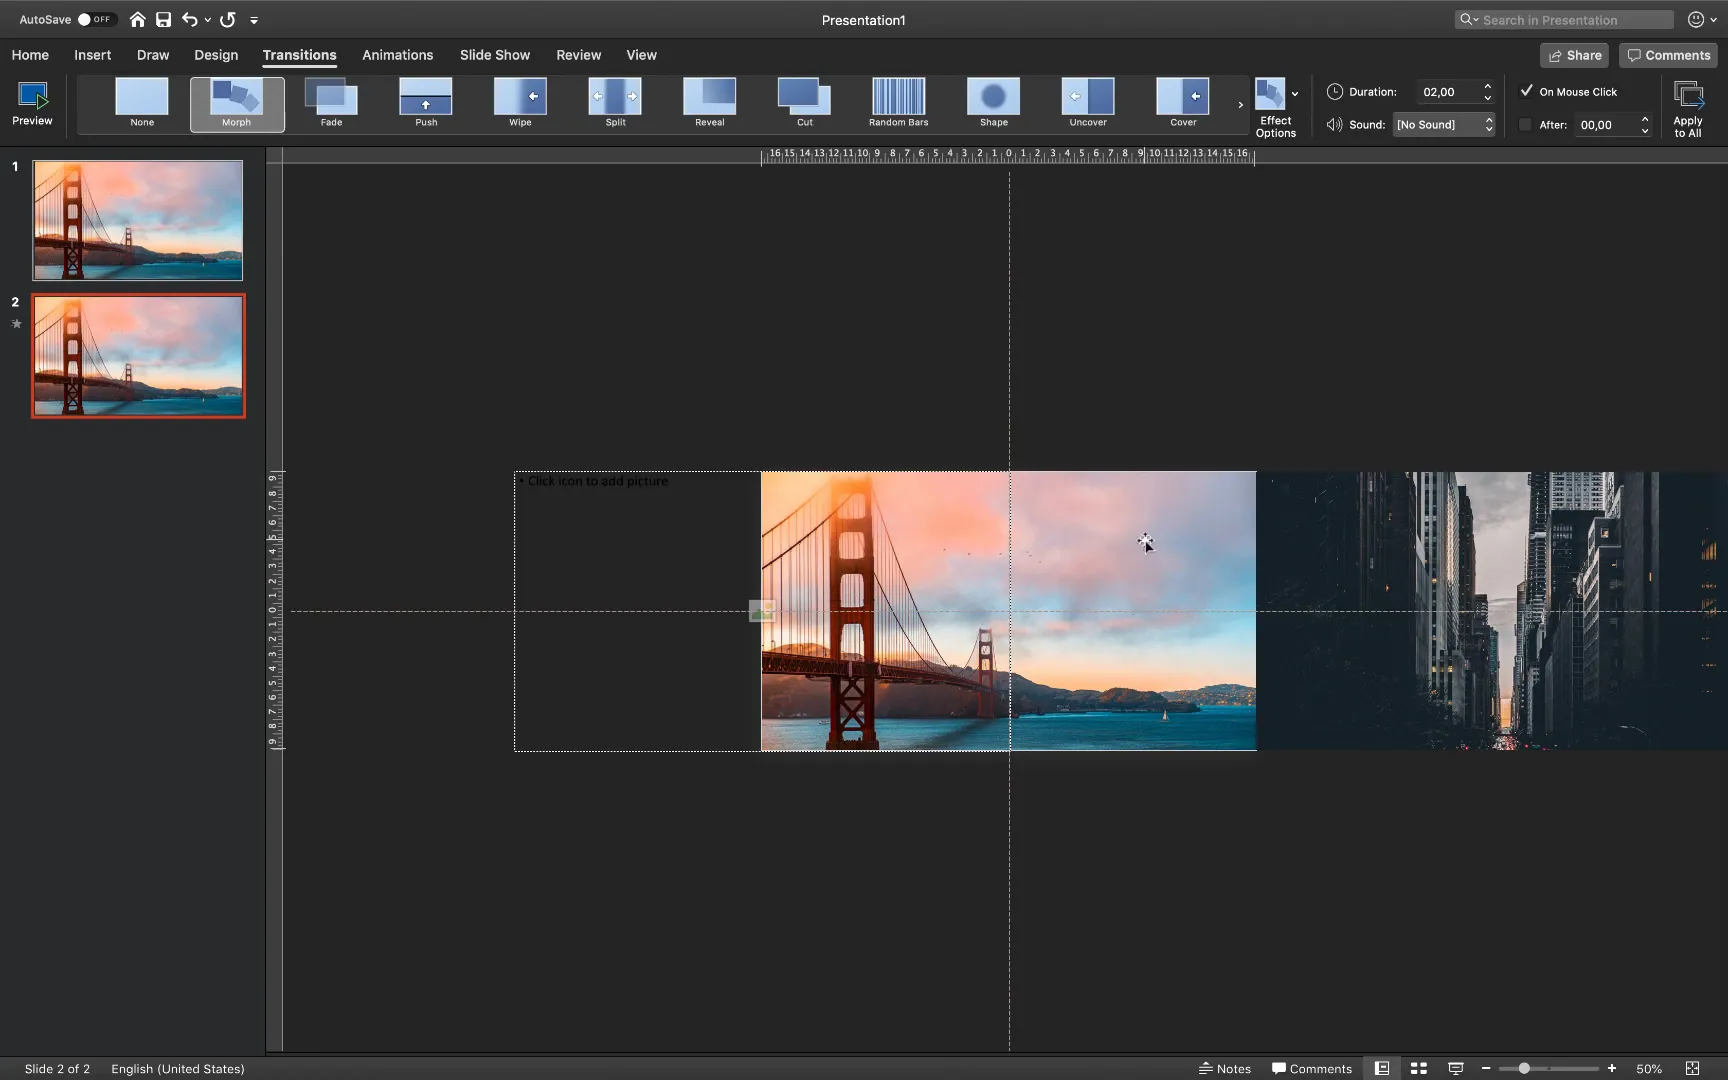The image size is (1728, 1080).
Task: Click the After time input field
Action: pyautogui.click(x=1606, y=125)
